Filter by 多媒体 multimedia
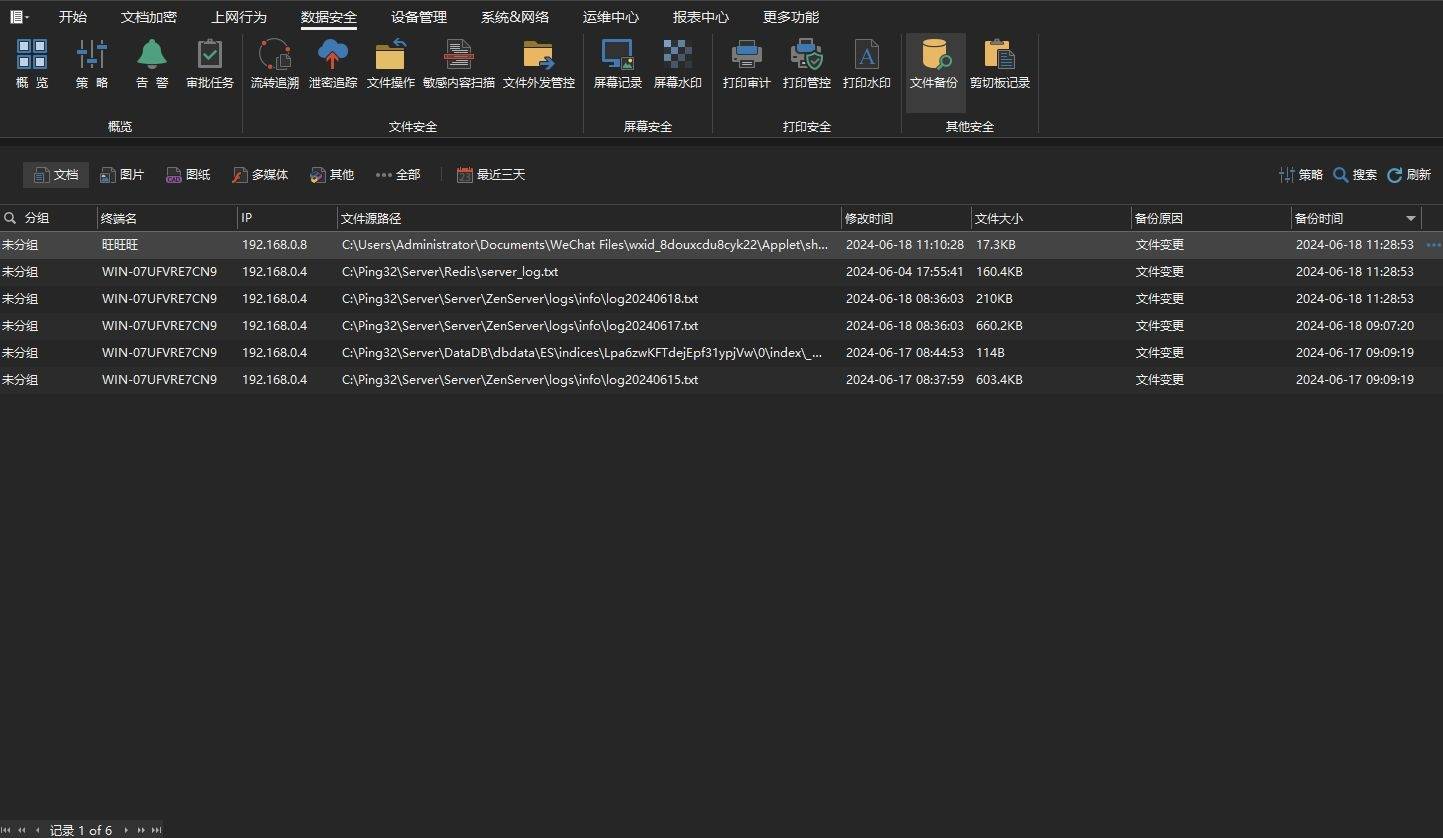Screen dimensions: 1443x838 tap(260, 175)
